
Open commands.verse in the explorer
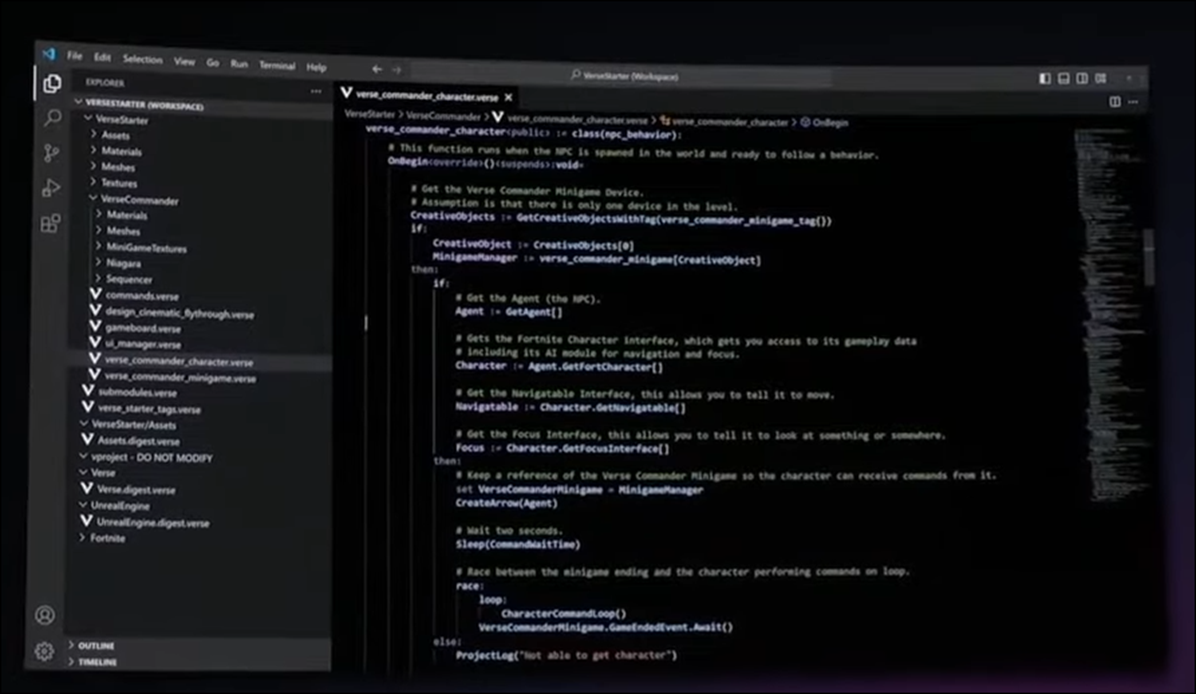pyautogui.click(x=142, y=296)
